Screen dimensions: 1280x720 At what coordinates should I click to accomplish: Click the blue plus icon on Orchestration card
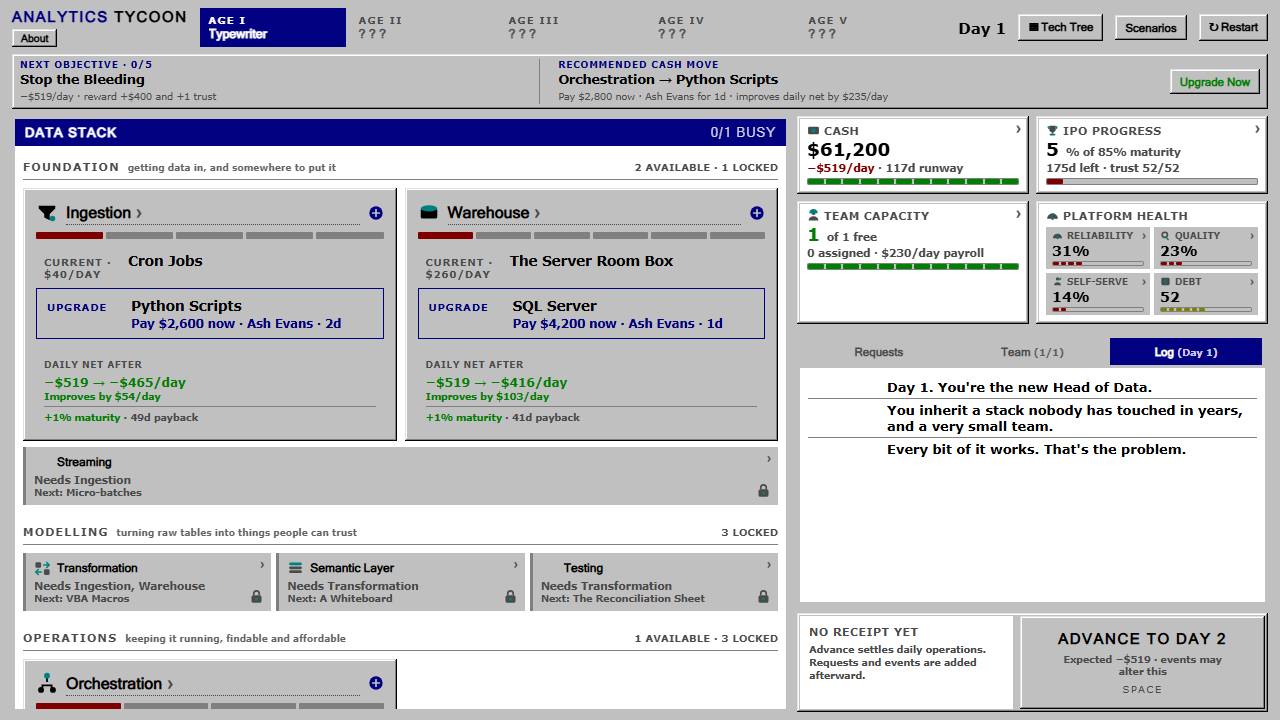(376, 684)
